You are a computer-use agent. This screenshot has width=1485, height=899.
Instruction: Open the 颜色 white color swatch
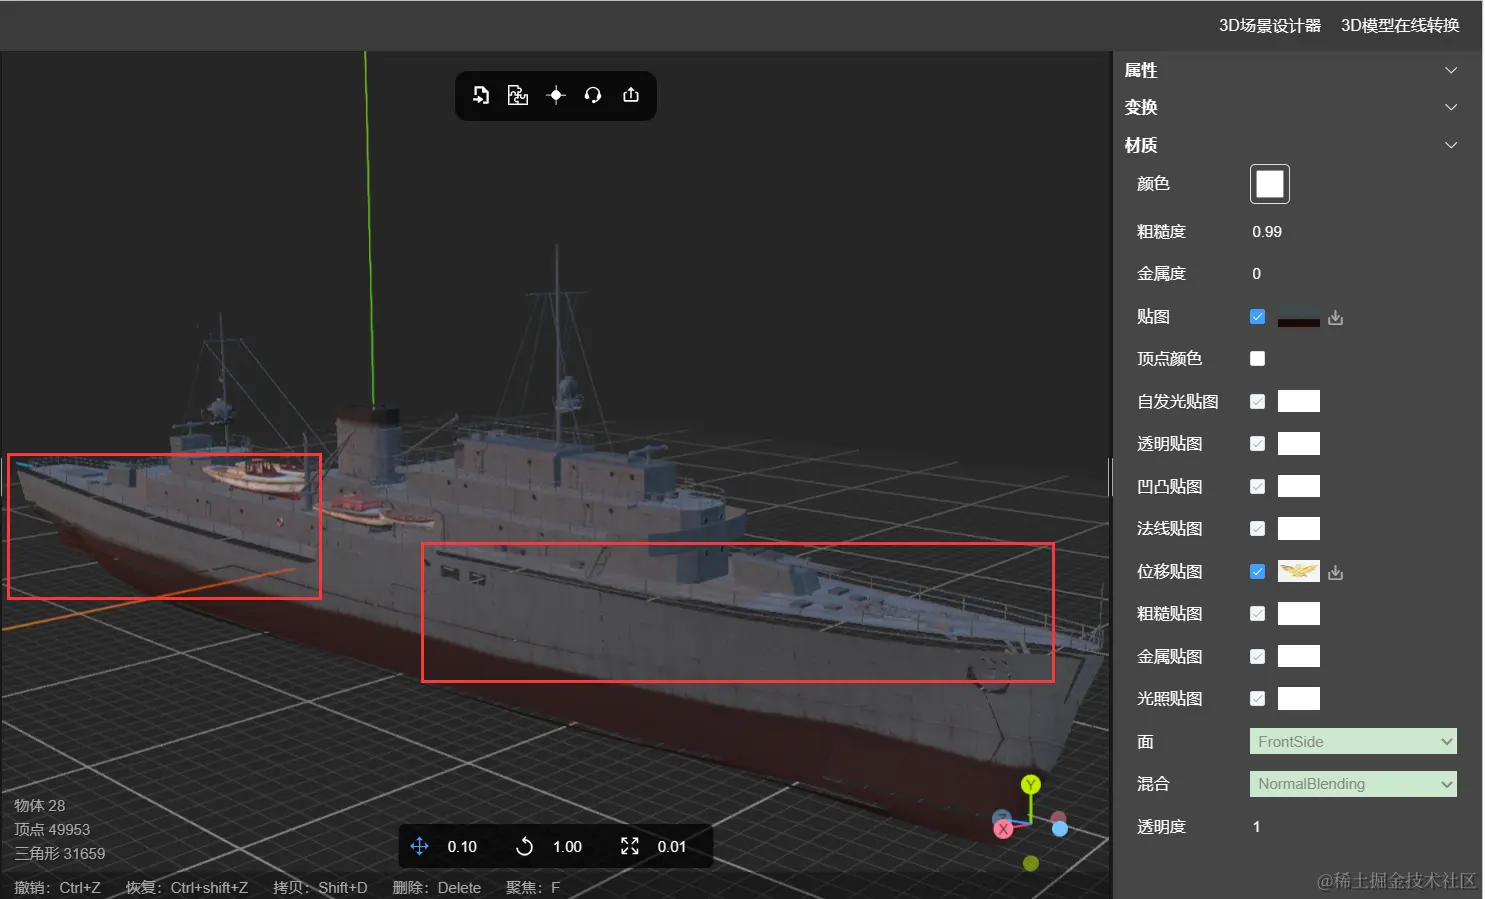tap(1270, 184)
